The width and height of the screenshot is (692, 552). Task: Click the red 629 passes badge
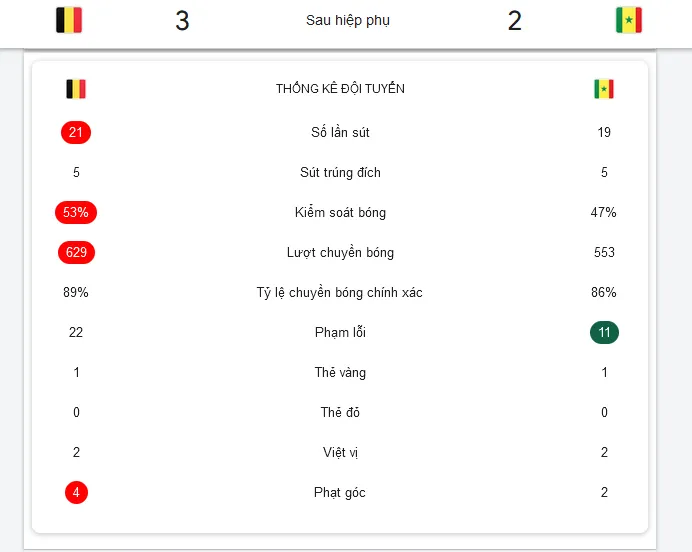(x=76, y=252)
